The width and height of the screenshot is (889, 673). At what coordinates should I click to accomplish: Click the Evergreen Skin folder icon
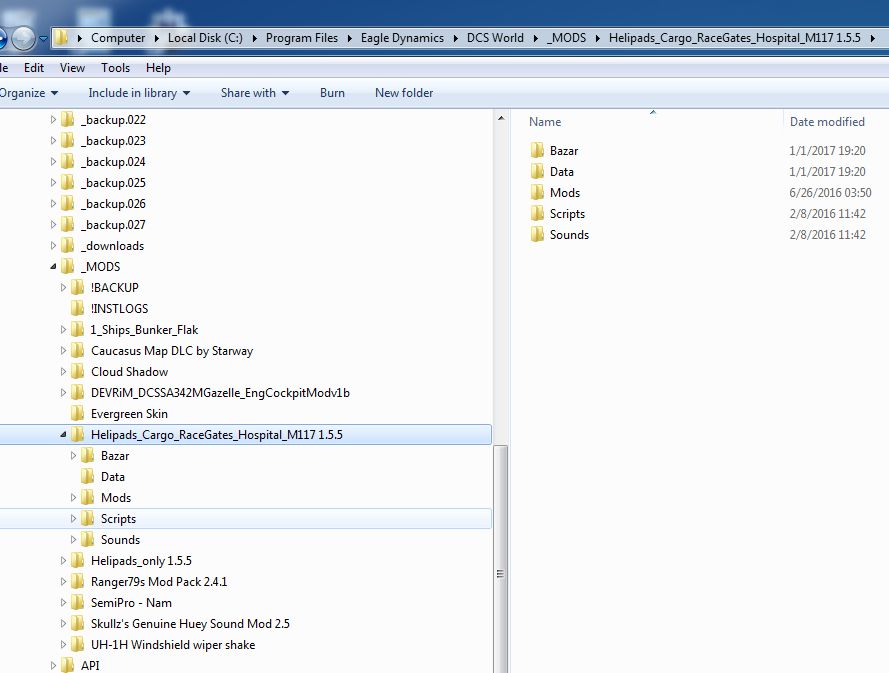78,413
